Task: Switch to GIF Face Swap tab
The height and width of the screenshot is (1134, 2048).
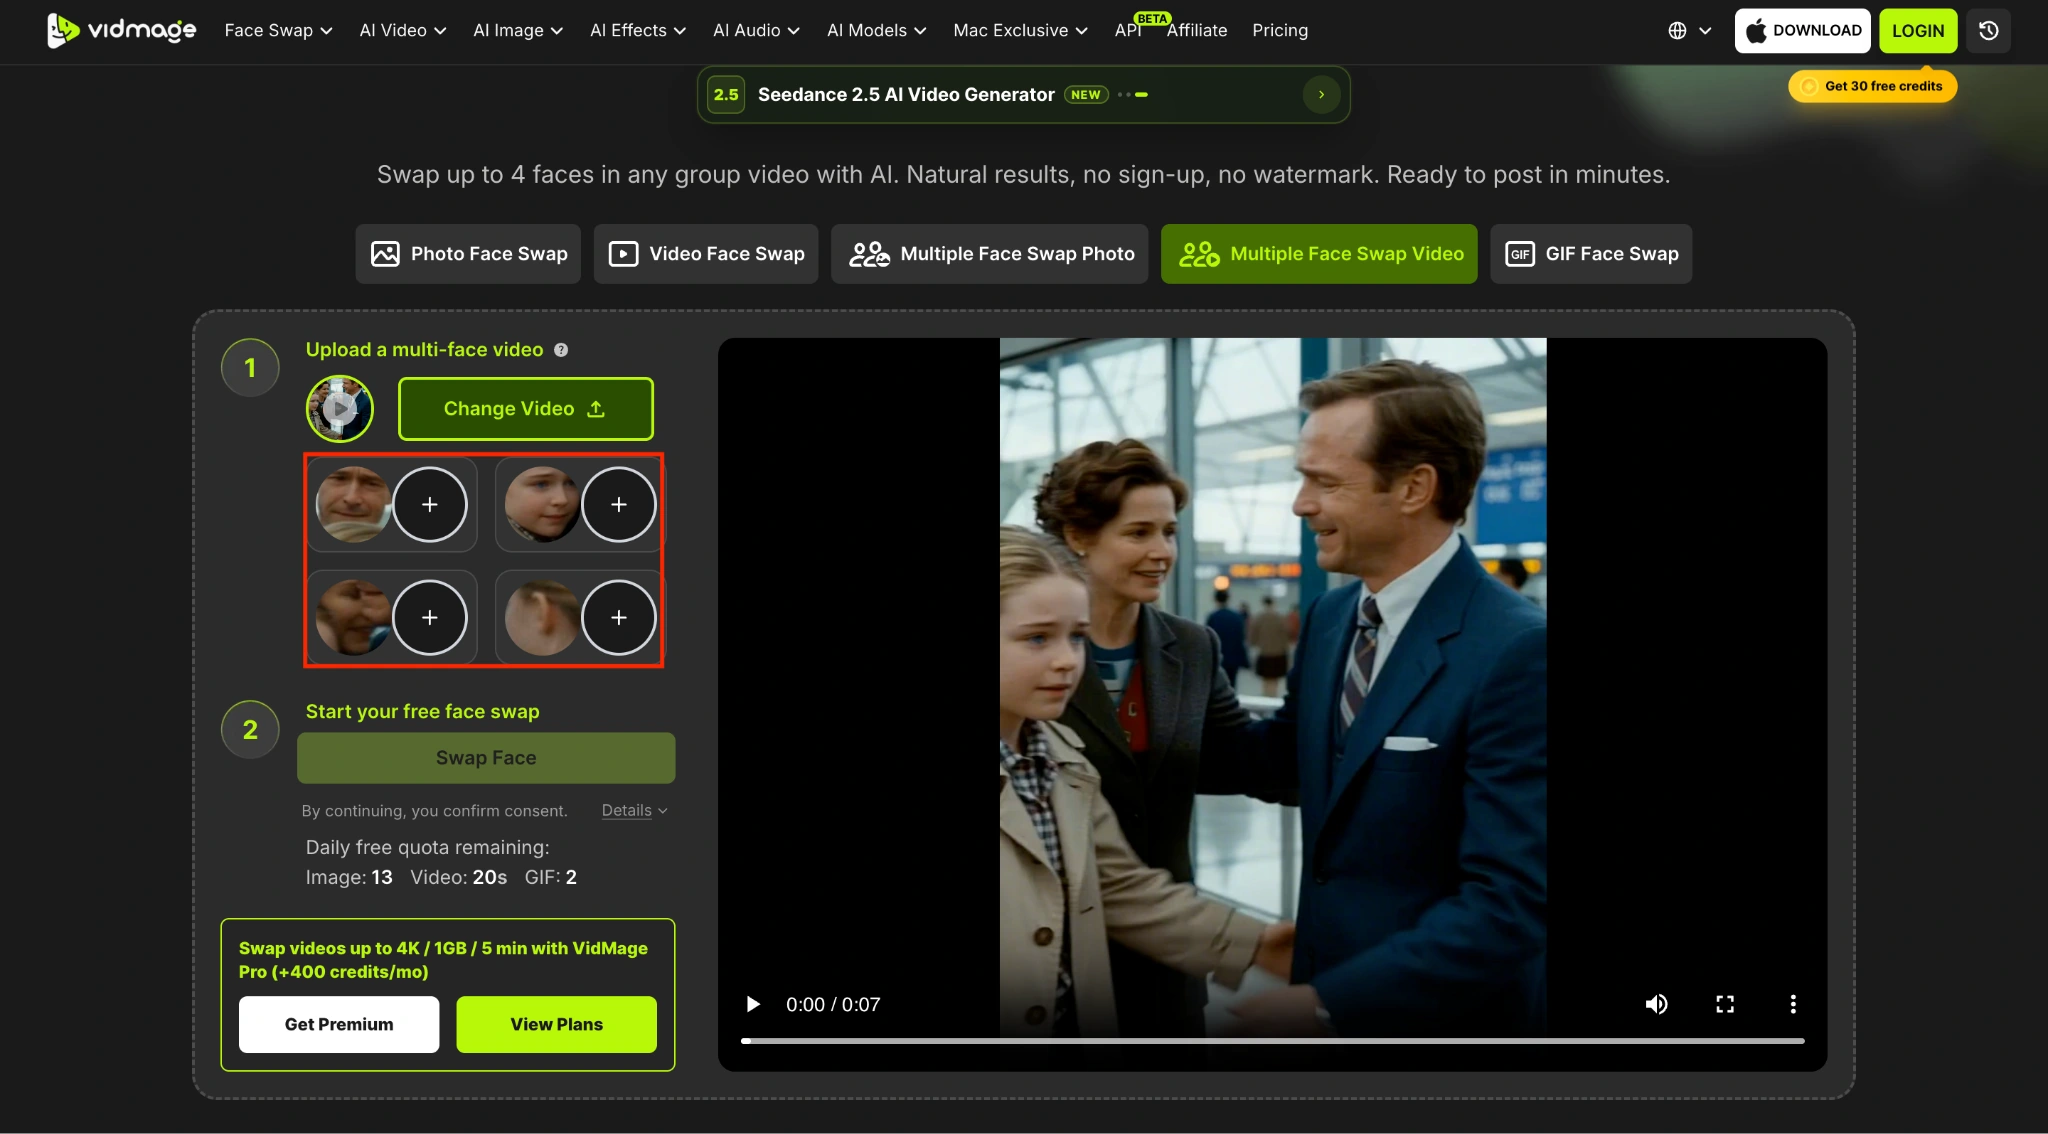Action: (x=1591, y=254)
